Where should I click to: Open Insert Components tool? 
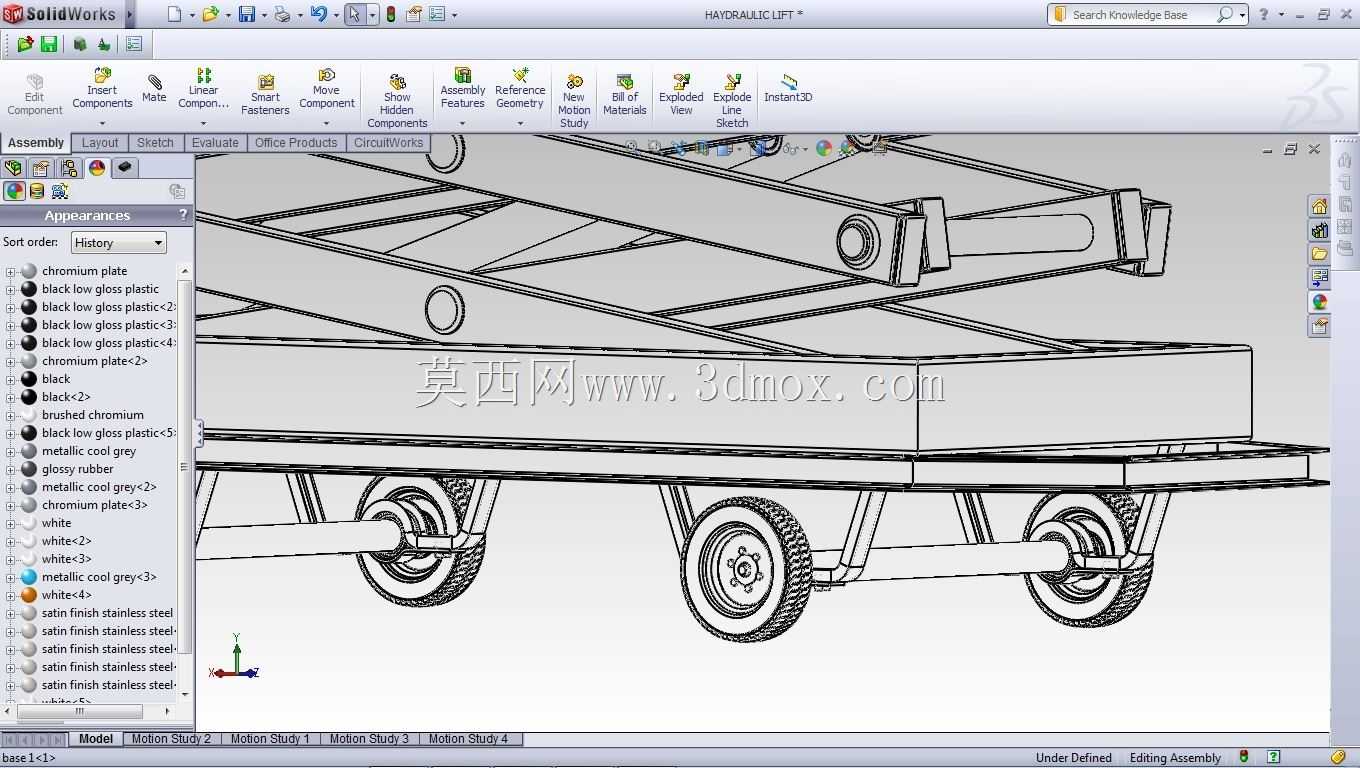[x=102, y=88]
